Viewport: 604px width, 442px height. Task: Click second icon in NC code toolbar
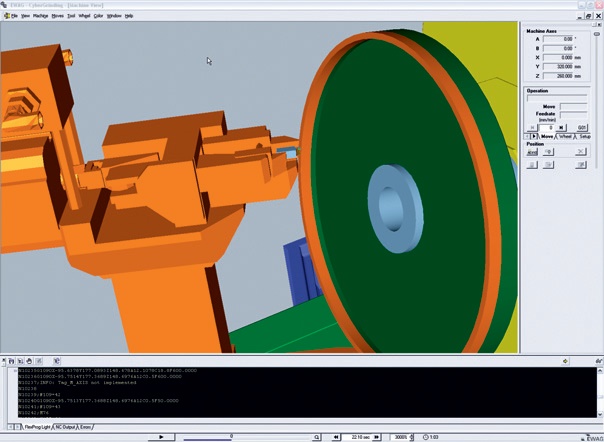pyautogui.click(x=20, y=361)
